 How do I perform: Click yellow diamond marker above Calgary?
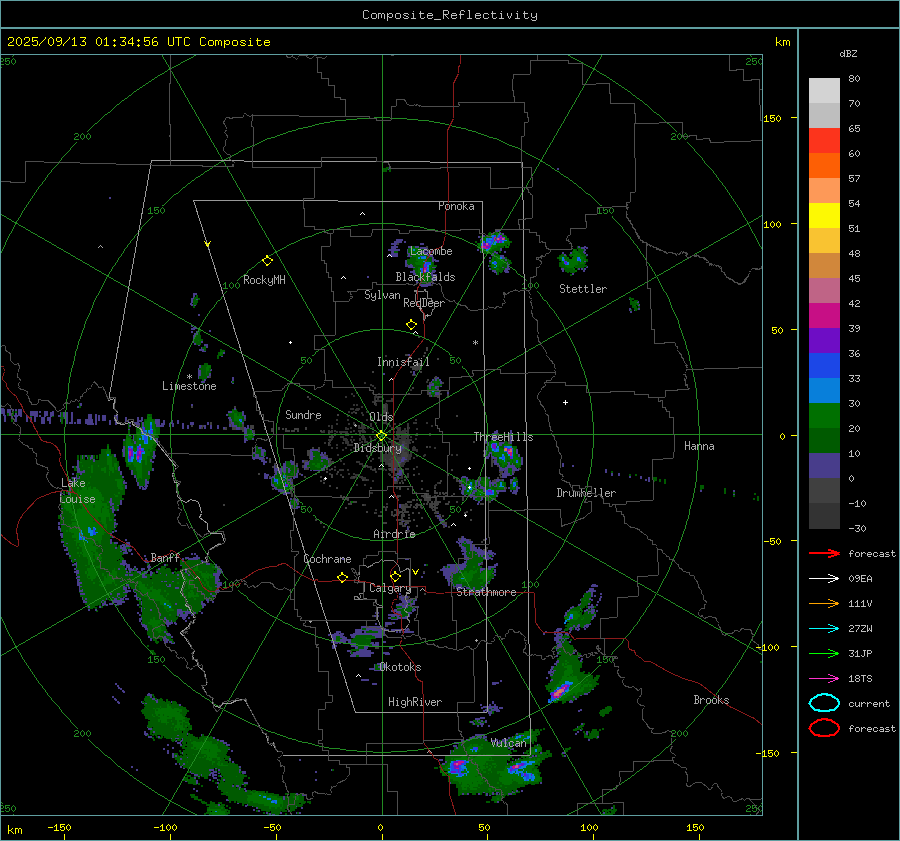395,576
